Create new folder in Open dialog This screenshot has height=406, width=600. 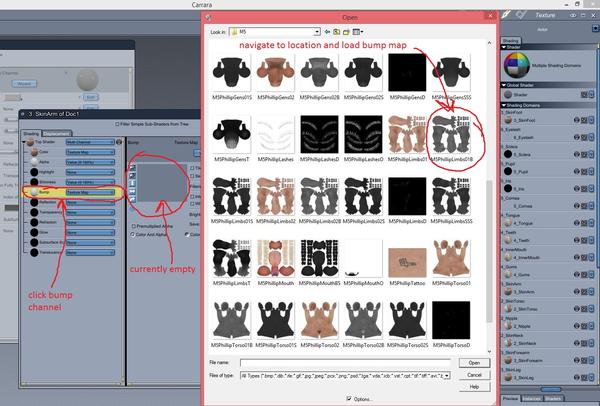coord(346,32)
